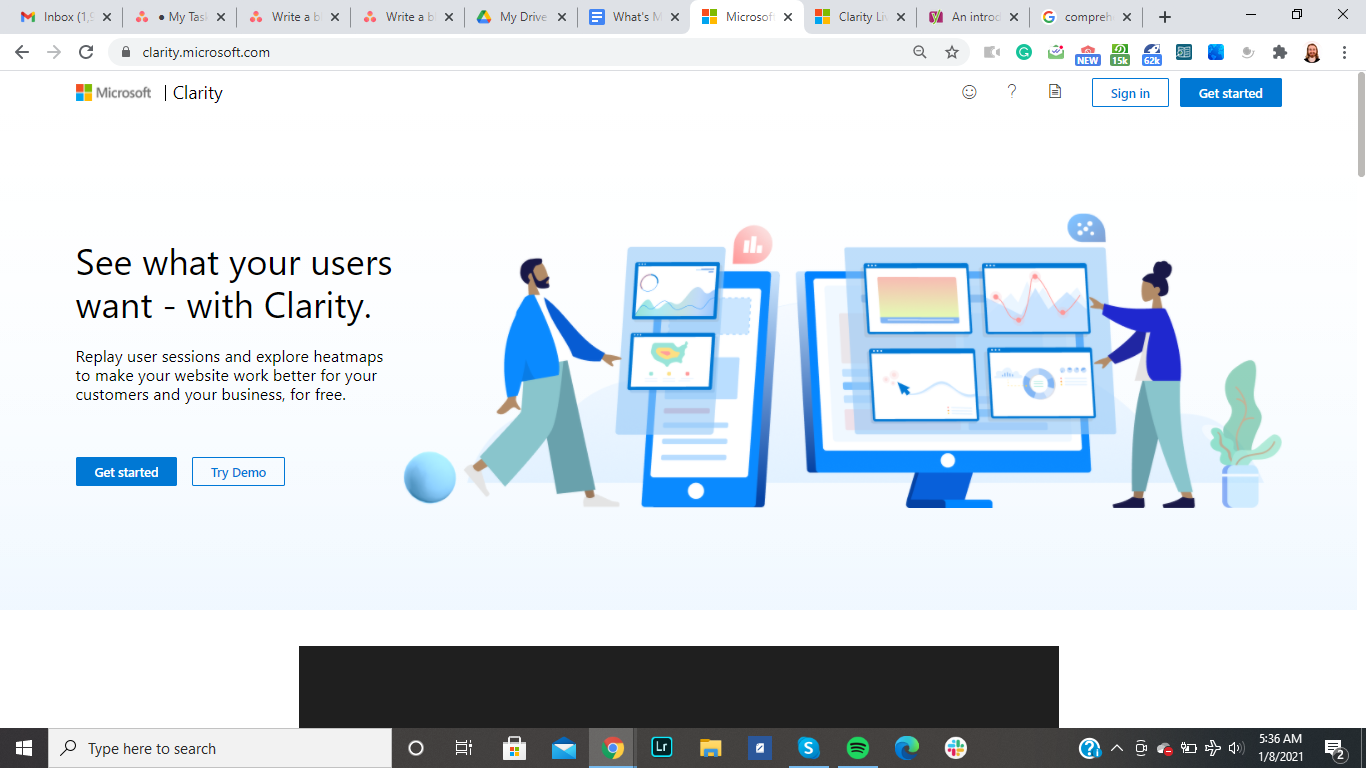Click the browser Back arrow

(22, 52)
